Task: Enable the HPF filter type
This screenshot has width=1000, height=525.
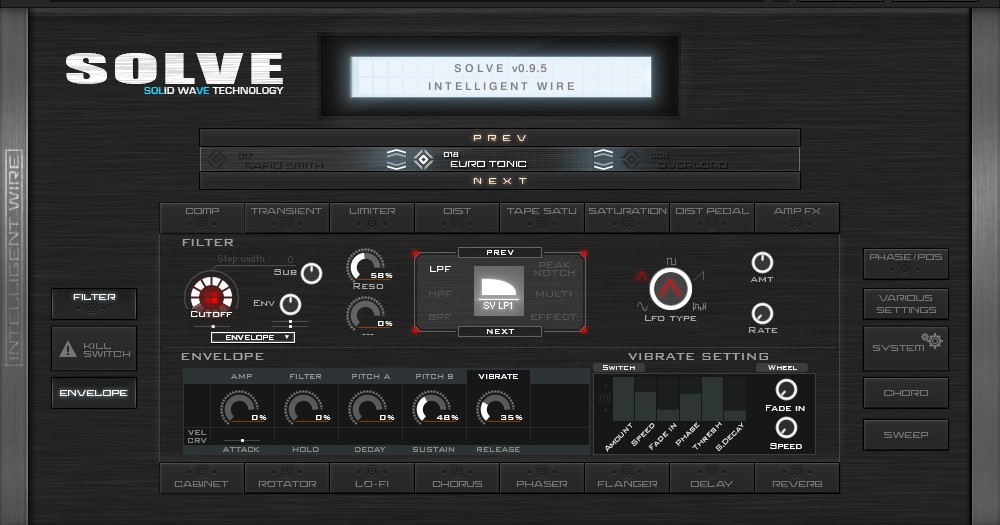Action: pyautogui.click(x=440, y=294)
